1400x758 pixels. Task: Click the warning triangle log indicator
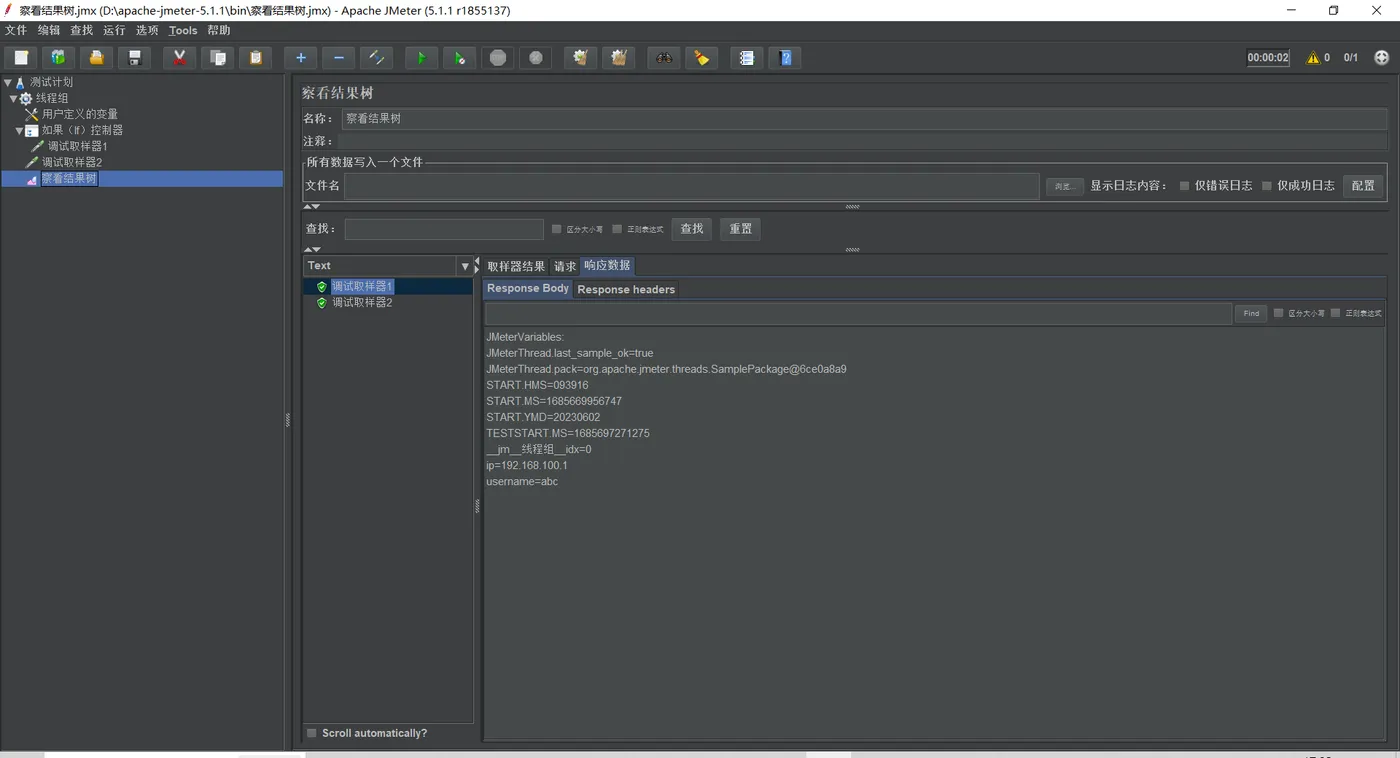point(1313,58)
